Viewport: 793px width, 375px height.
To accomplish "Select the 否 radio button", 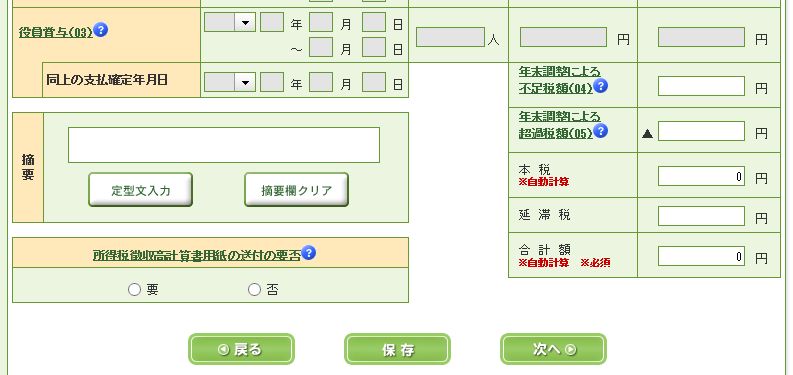I will [254, 289].
